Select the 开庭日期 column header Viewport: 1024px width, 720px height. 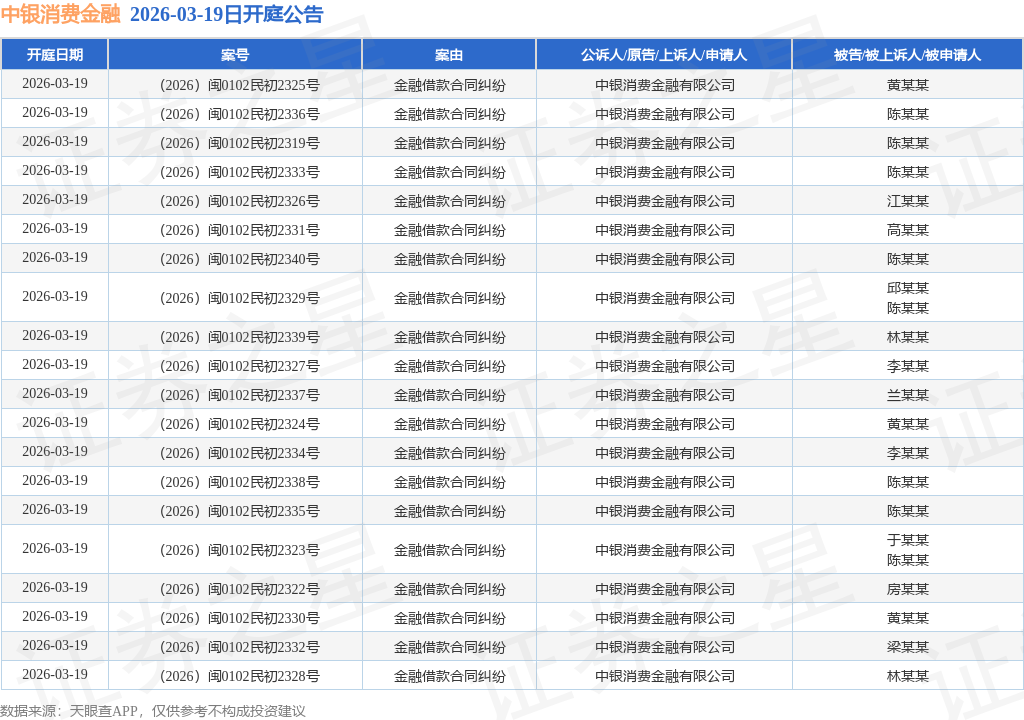click(55, 55)
